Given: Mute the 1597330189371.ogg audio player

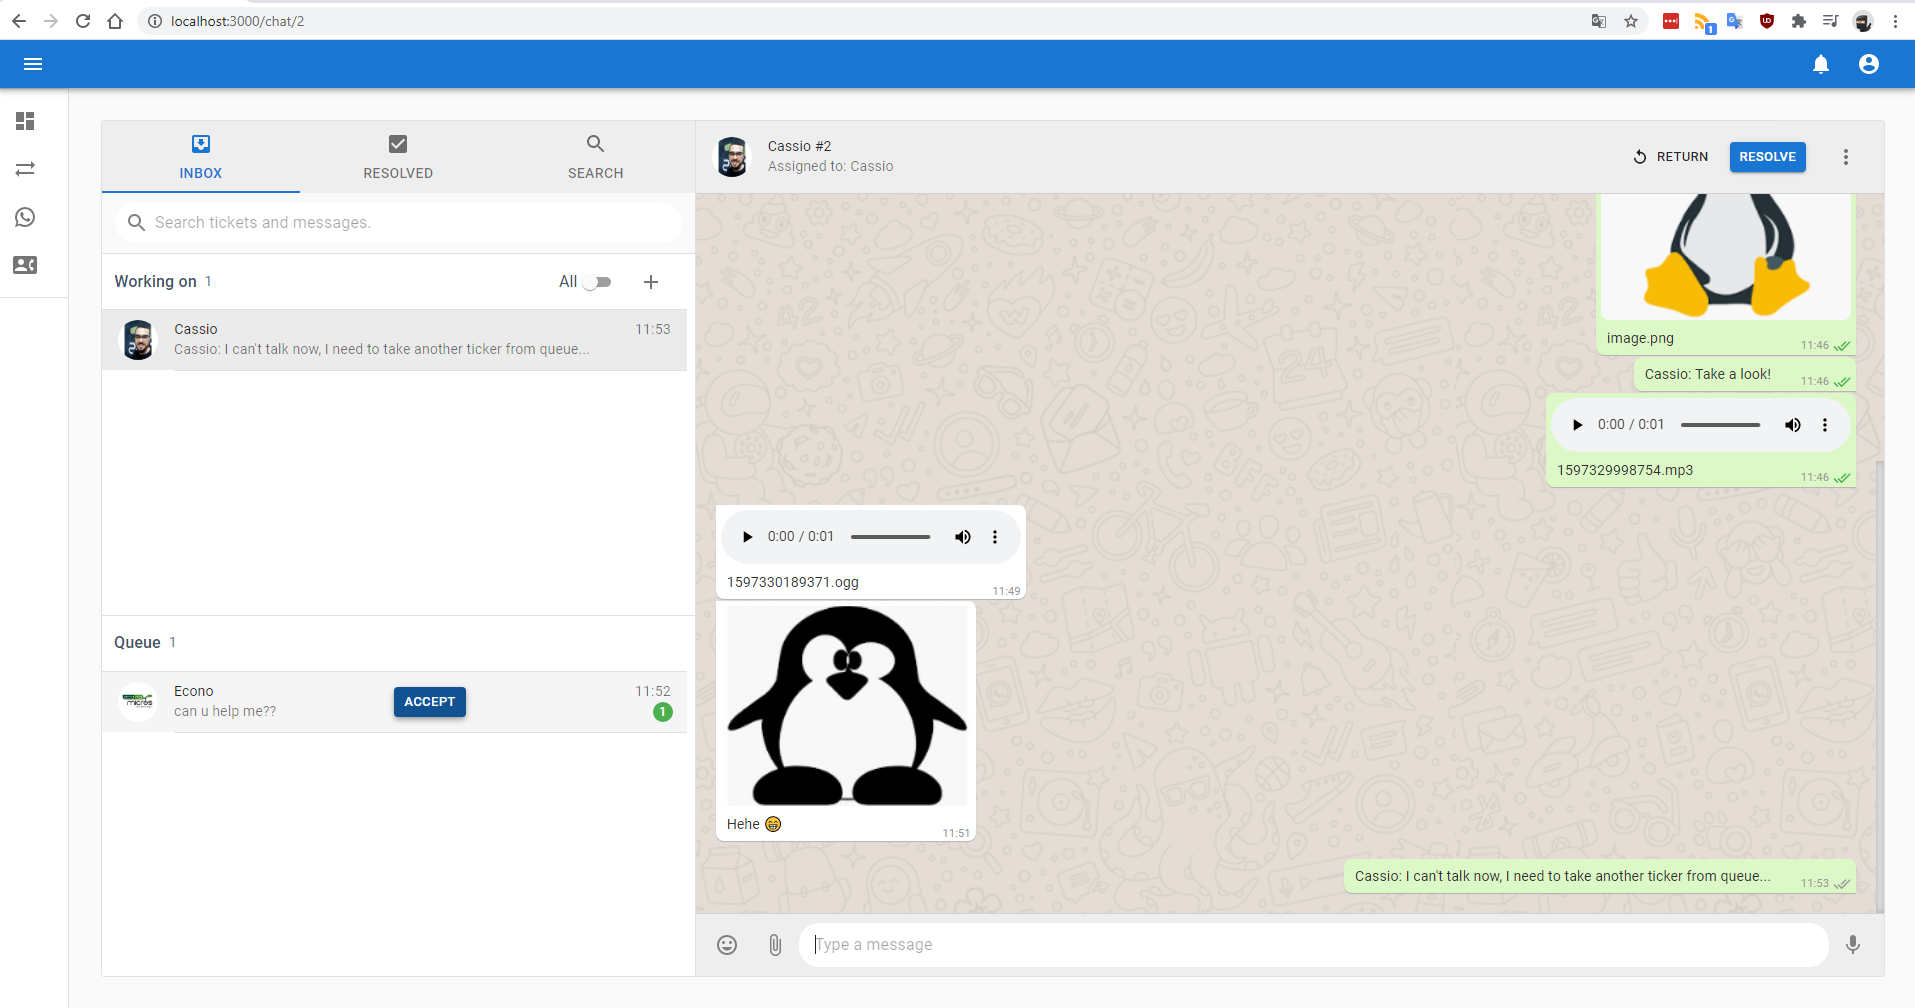Looking at the screenshot, I should click(962, 537).
